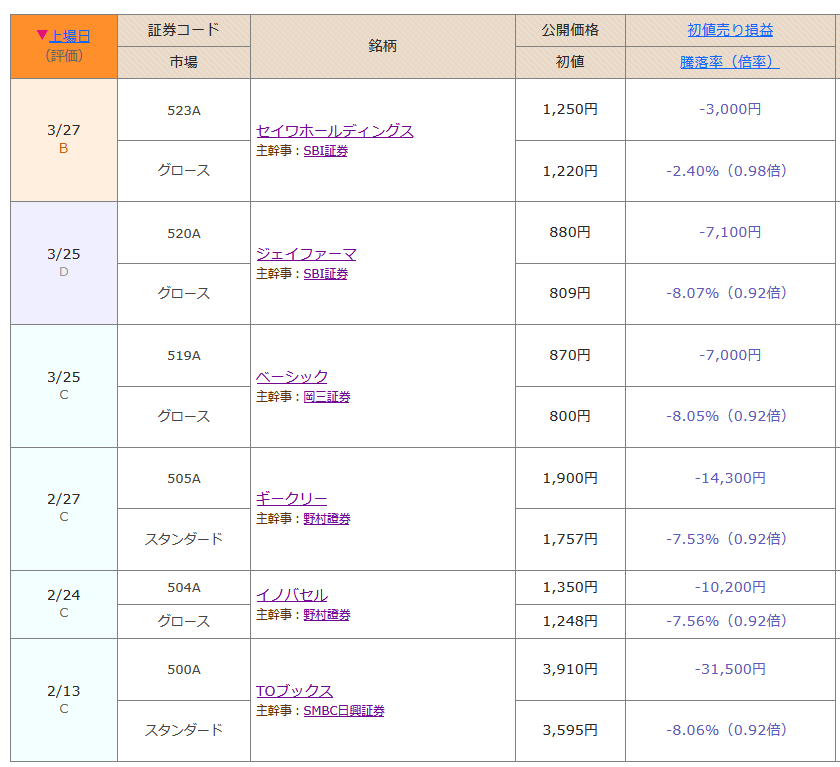Select the 520A securities code cell
This screenshot has height=767, width=840.
coord(184,233)
